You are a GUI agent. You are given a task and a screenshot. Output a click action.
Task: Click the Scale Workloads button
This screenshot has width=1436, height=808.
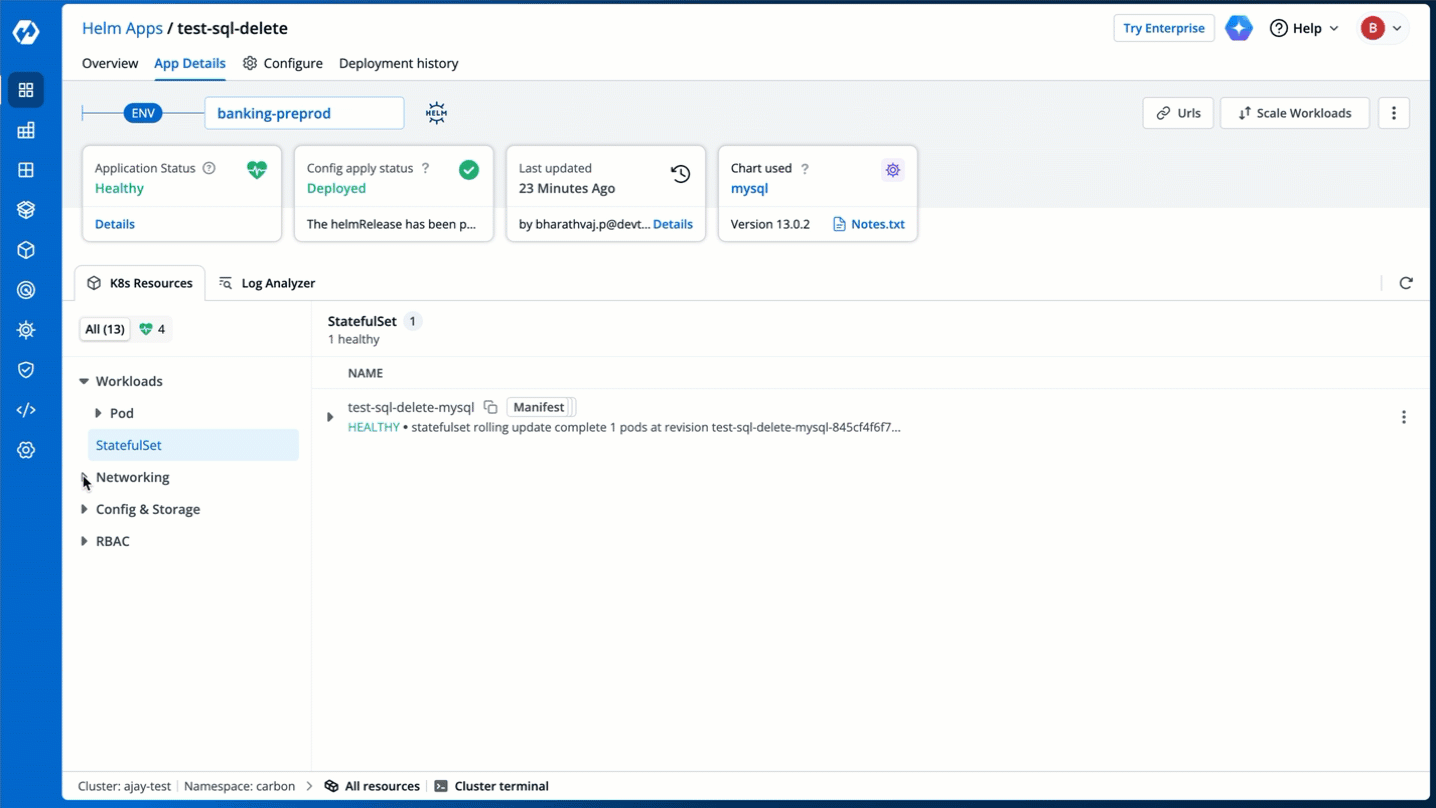point(1294,113)
